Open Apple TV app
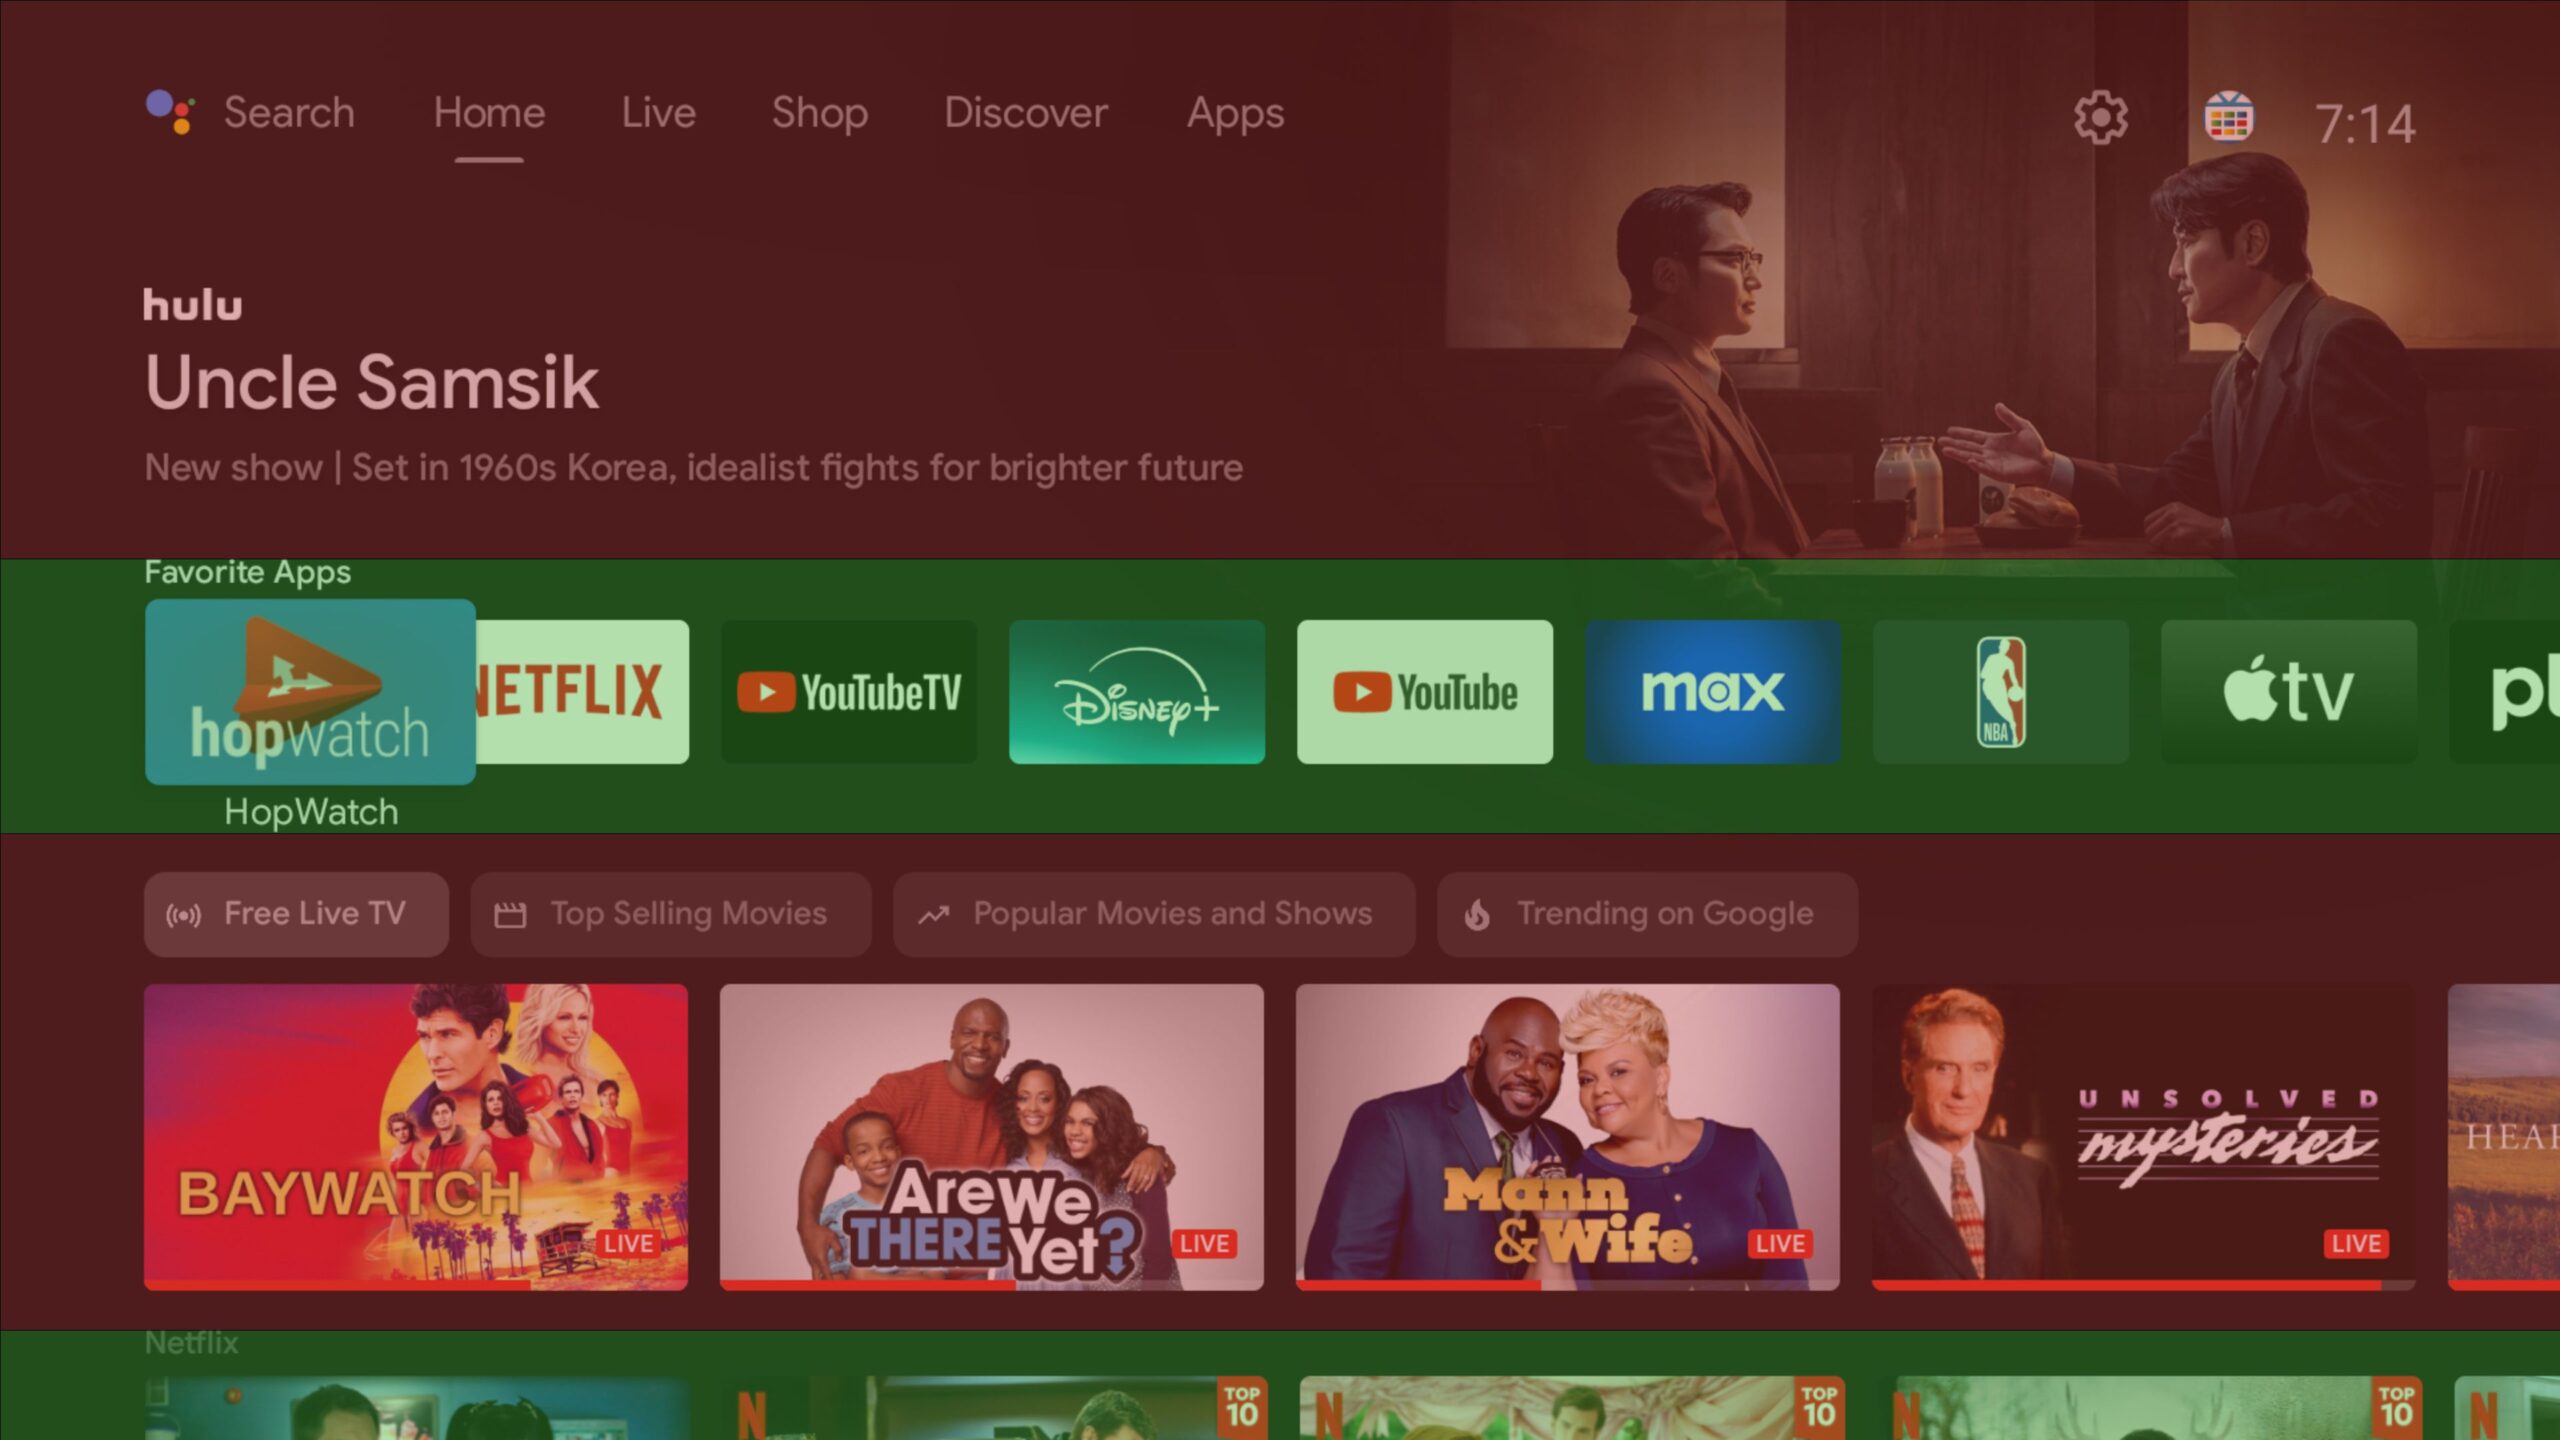Image resolution: width=2560 pixels, height=1440 pixels. pos(2289,689)
